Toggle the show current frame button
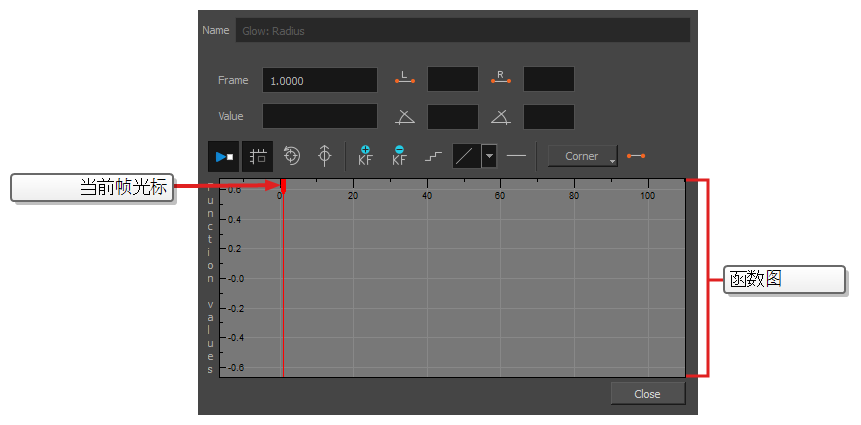 click(223, 156)
